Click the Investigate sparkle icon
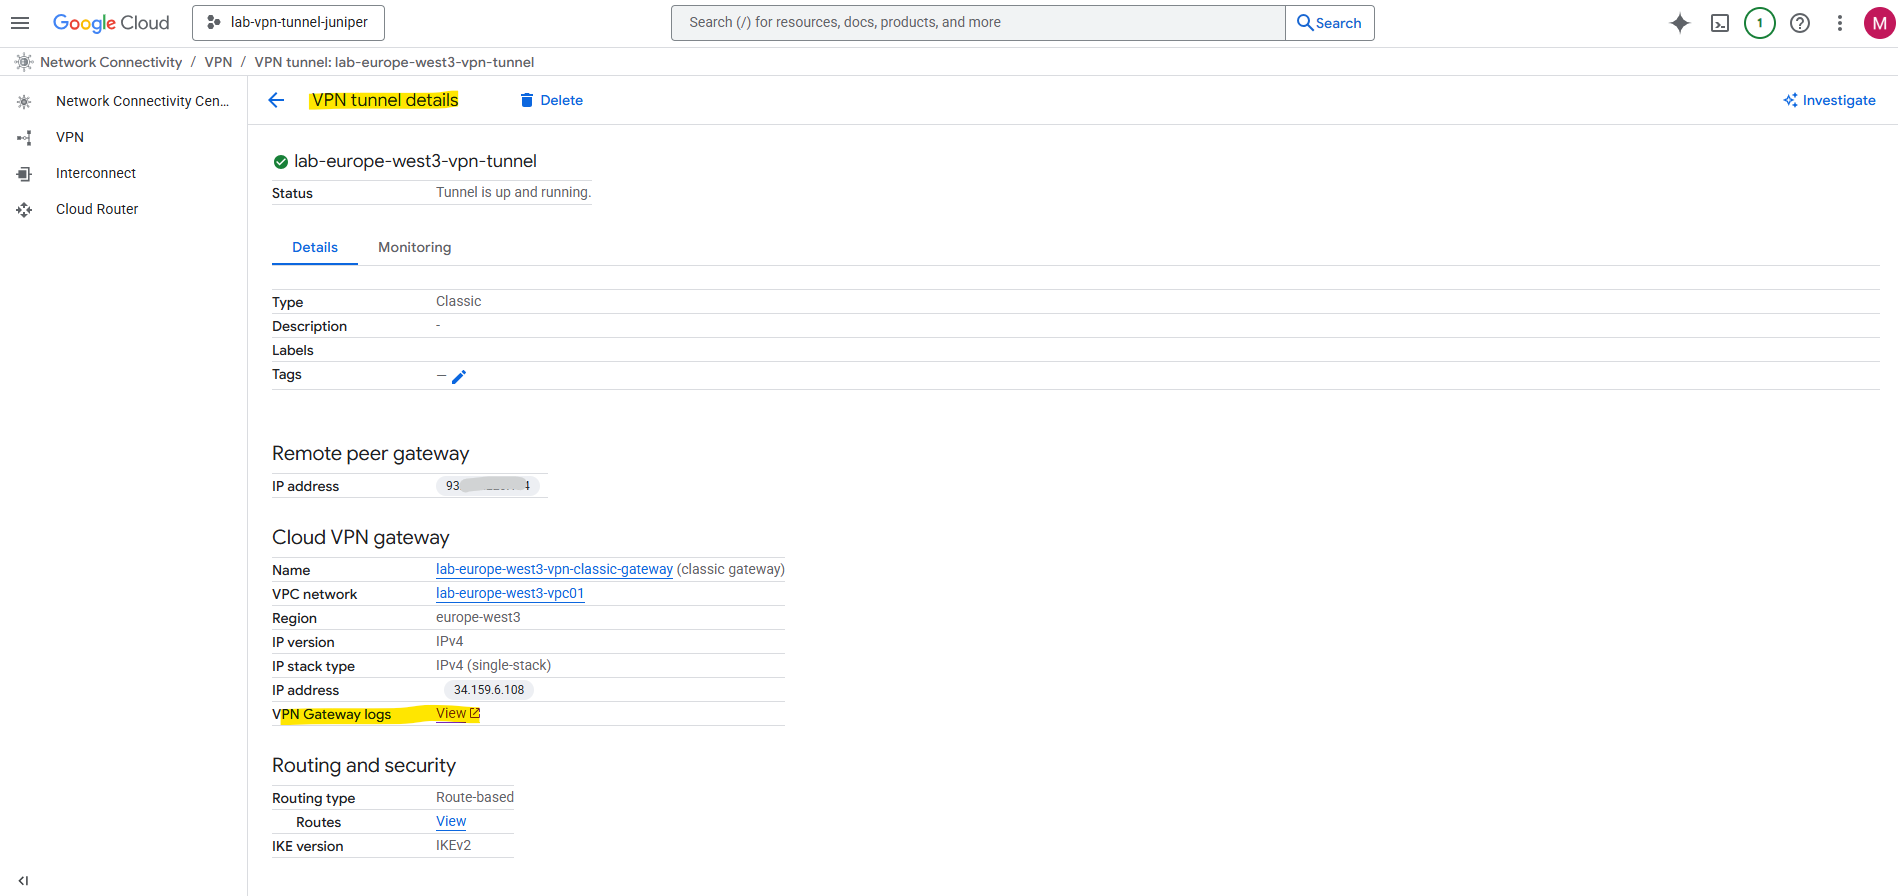The width and height of the screenshot is (1898, 896). click(x=1790, y=100)
